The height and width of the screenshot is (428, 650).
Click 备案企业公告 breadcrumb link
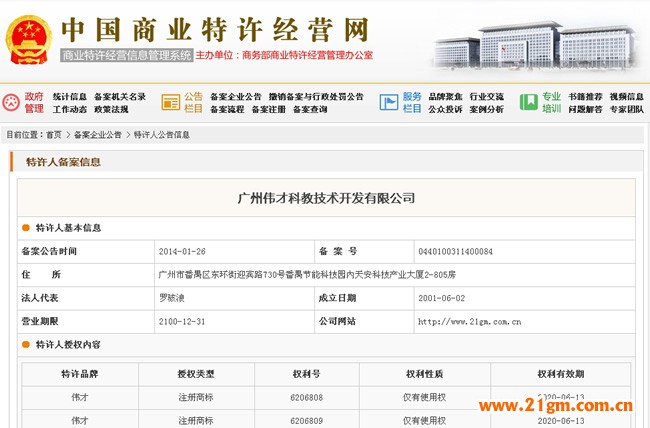pyautogui.click(x=98, y=134)
